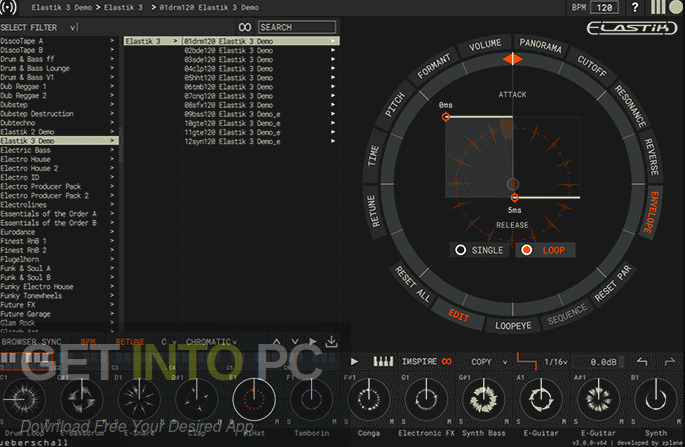
Task: Expand the 12syn120 Elastik 3 Demo_e arrow
Action: pos(333,141)
